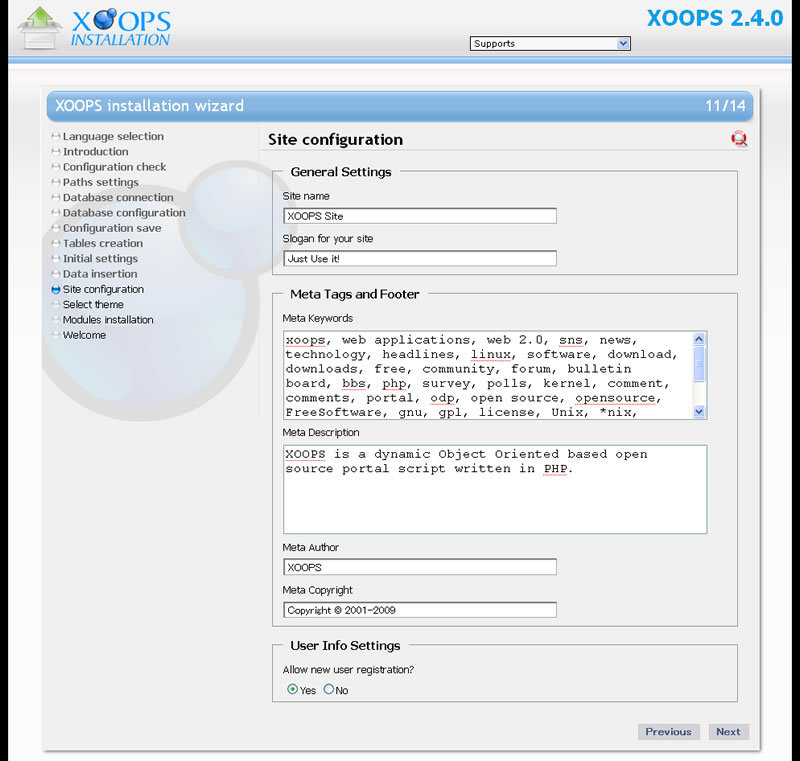Screen dimensions: 800x761
Task: Click the Site configuration heading
Action: click(335, 139)
